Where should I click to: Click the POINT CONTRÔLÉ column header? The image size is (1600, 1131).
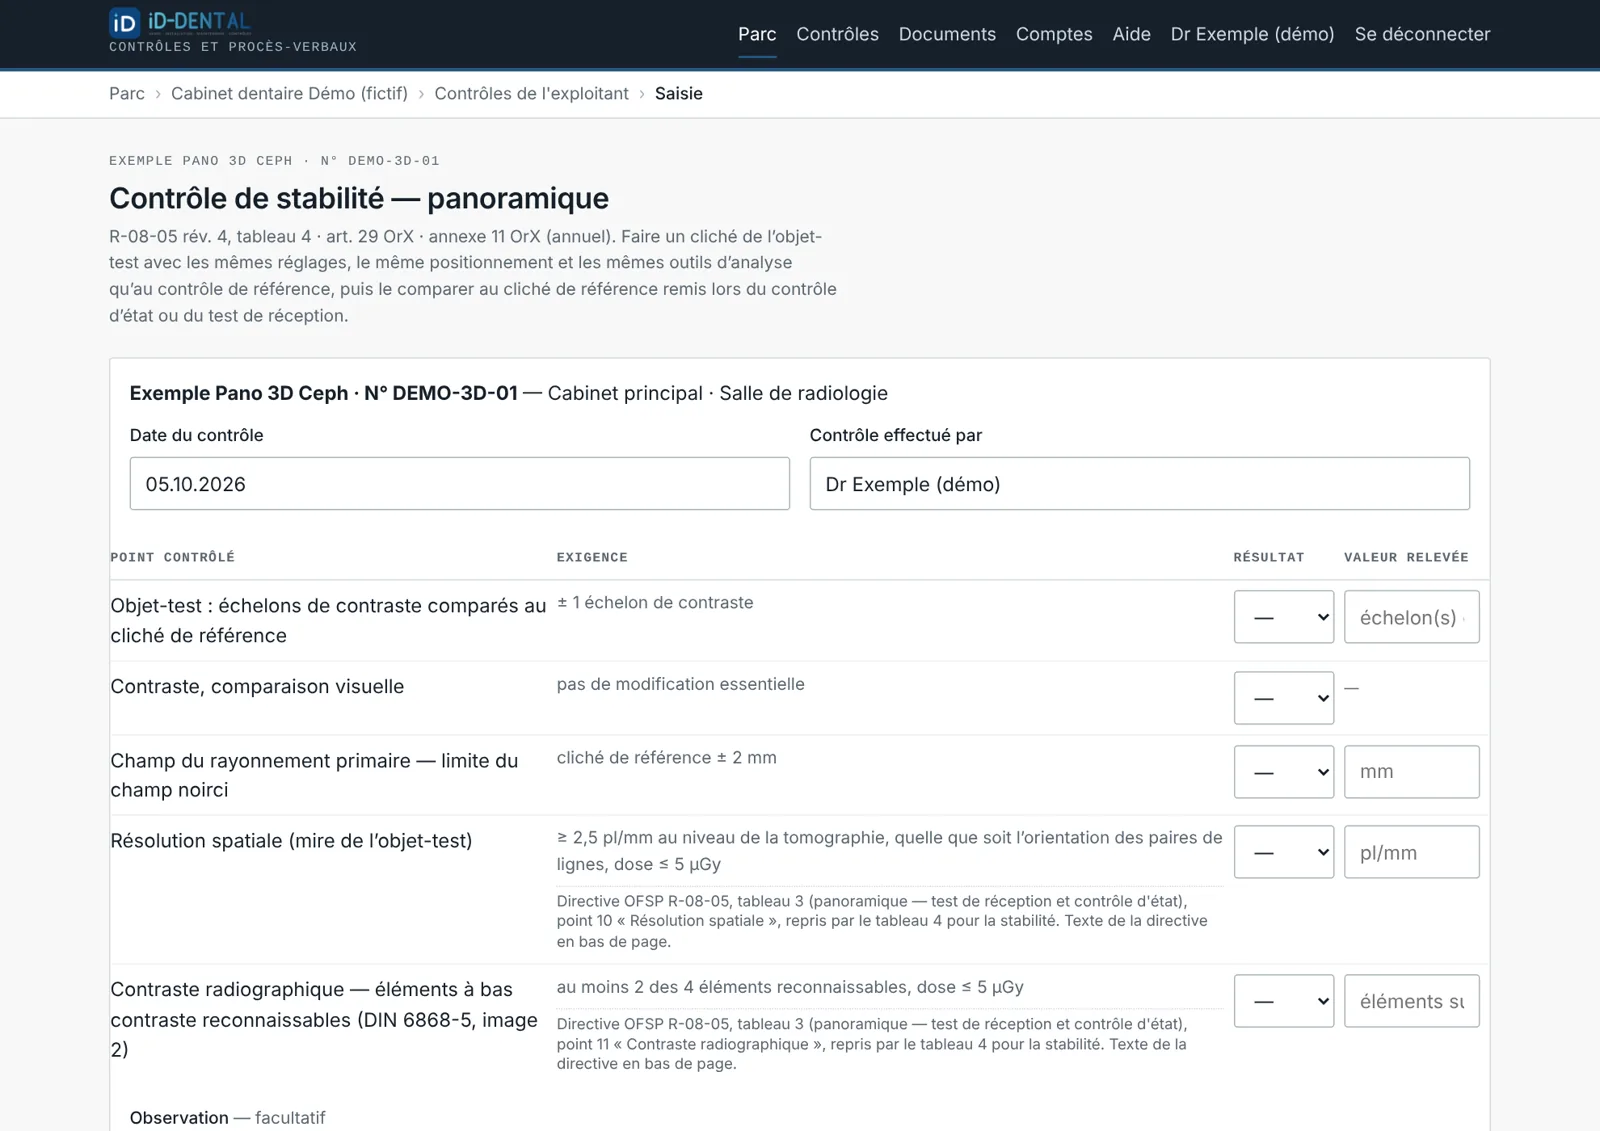point(172,557)
